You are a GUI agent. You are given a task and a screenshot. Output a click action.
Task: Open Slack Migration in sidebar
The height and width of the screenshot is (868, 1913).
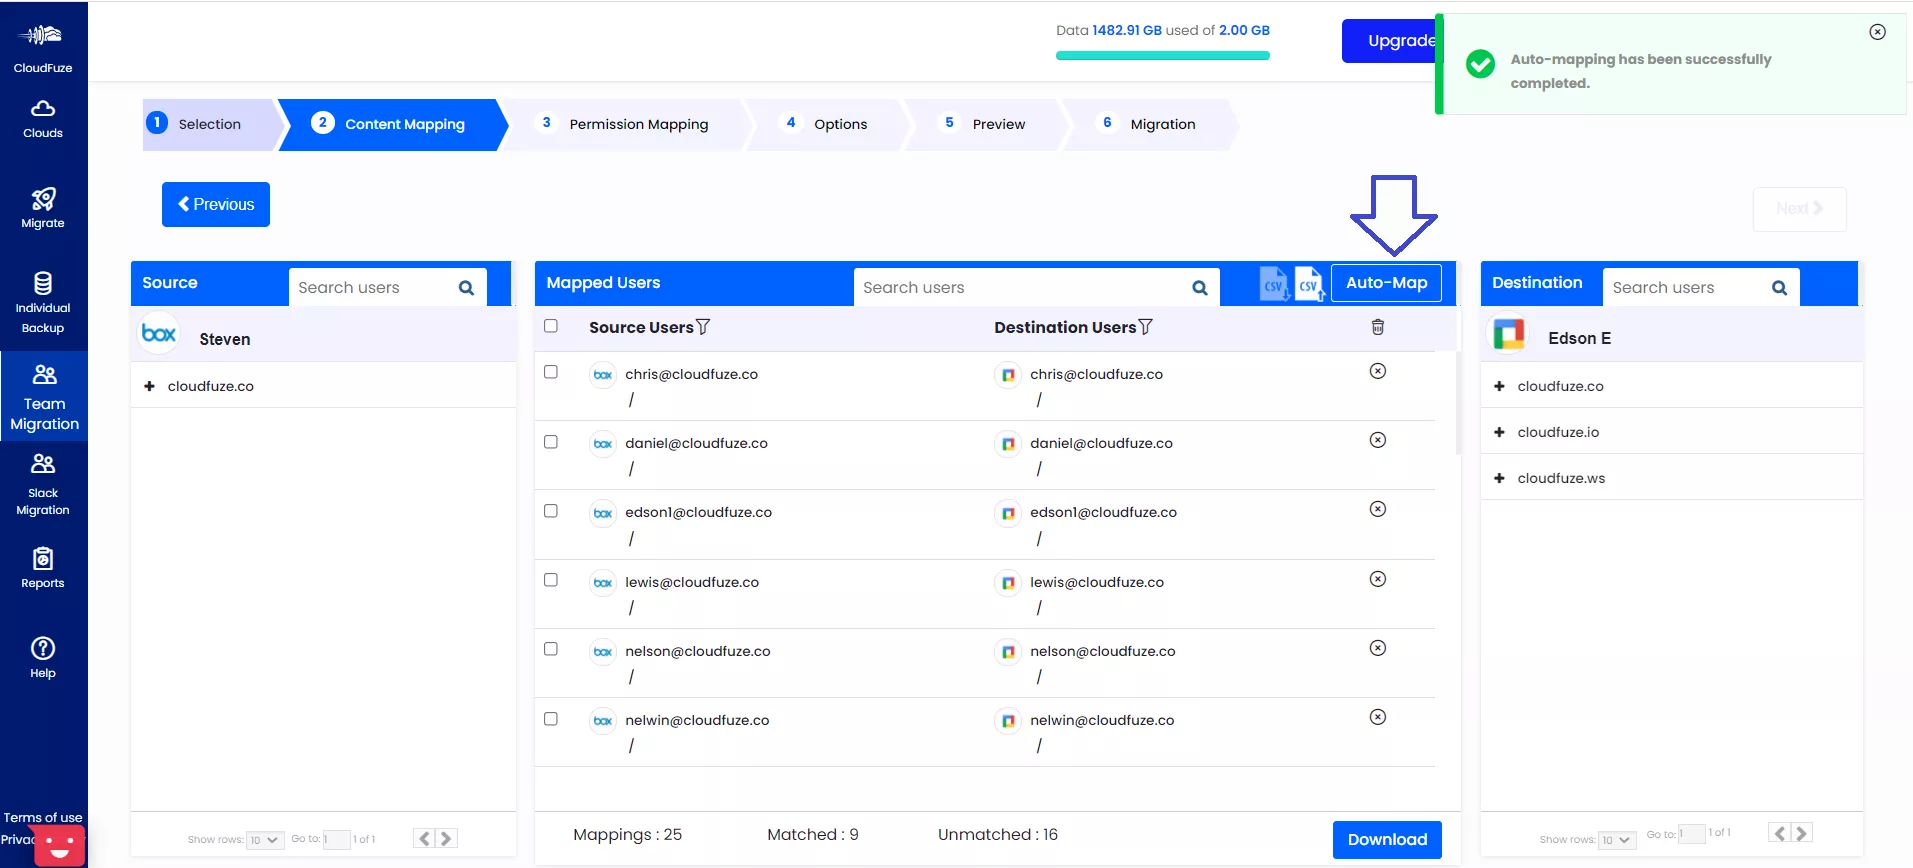click(43, 484)
